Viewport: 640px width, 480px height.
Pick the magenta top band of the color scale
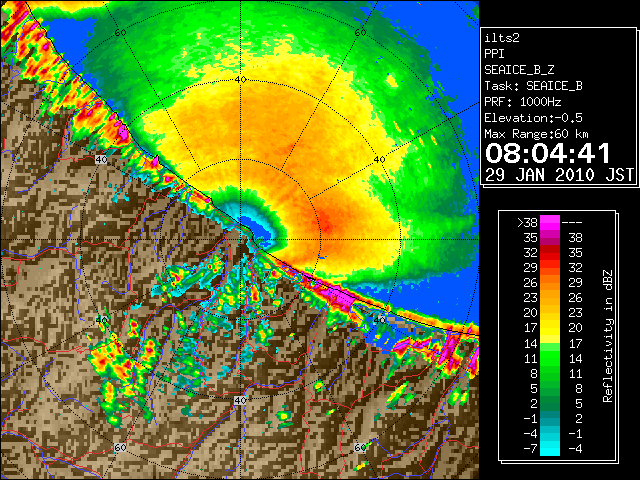(550, 222)
